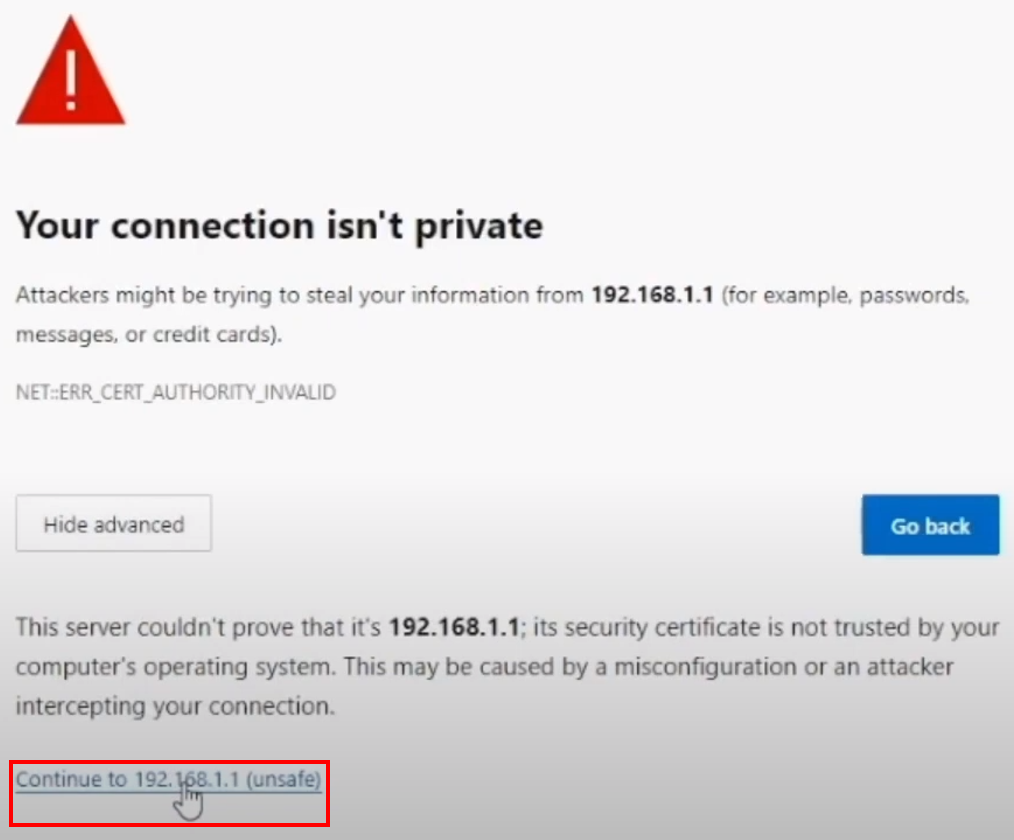Click the "messages, or credit cards)" line

pos(149,334)
